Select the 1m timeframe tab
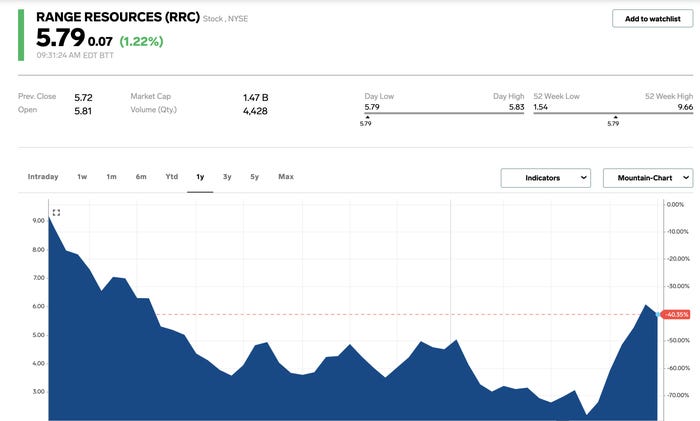Viewport: 700px width, 421px height. click(x=111, y=177)
